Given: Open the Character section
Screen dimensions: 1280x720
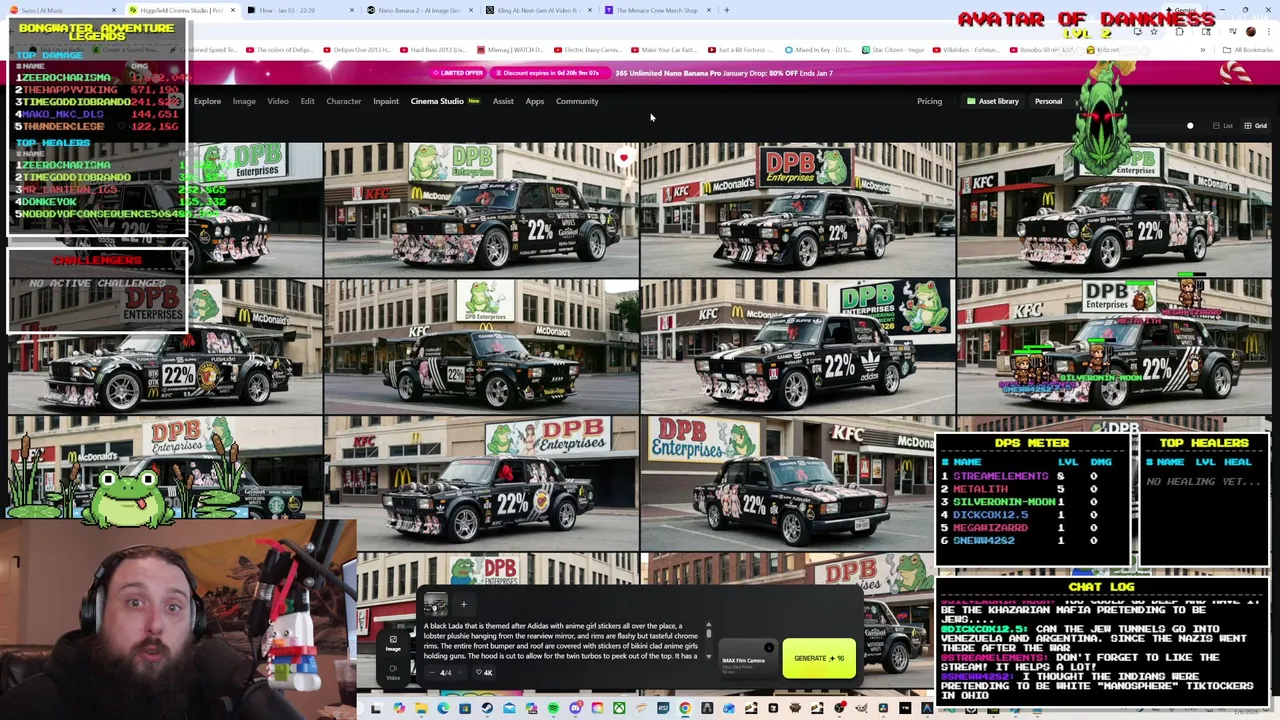Looking at the screenshot, I should pos(343,101).
